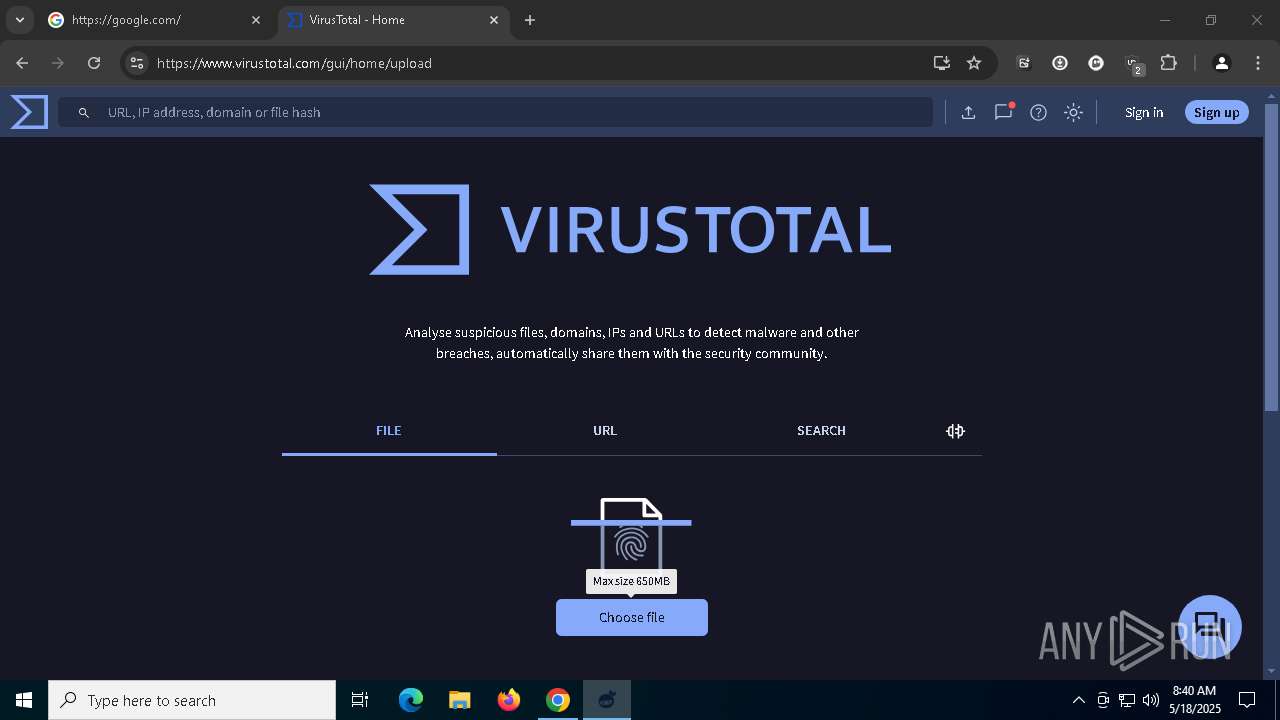Open the clock showing 8:40 AM
Screen dimensions: 1280x720
1195,700
